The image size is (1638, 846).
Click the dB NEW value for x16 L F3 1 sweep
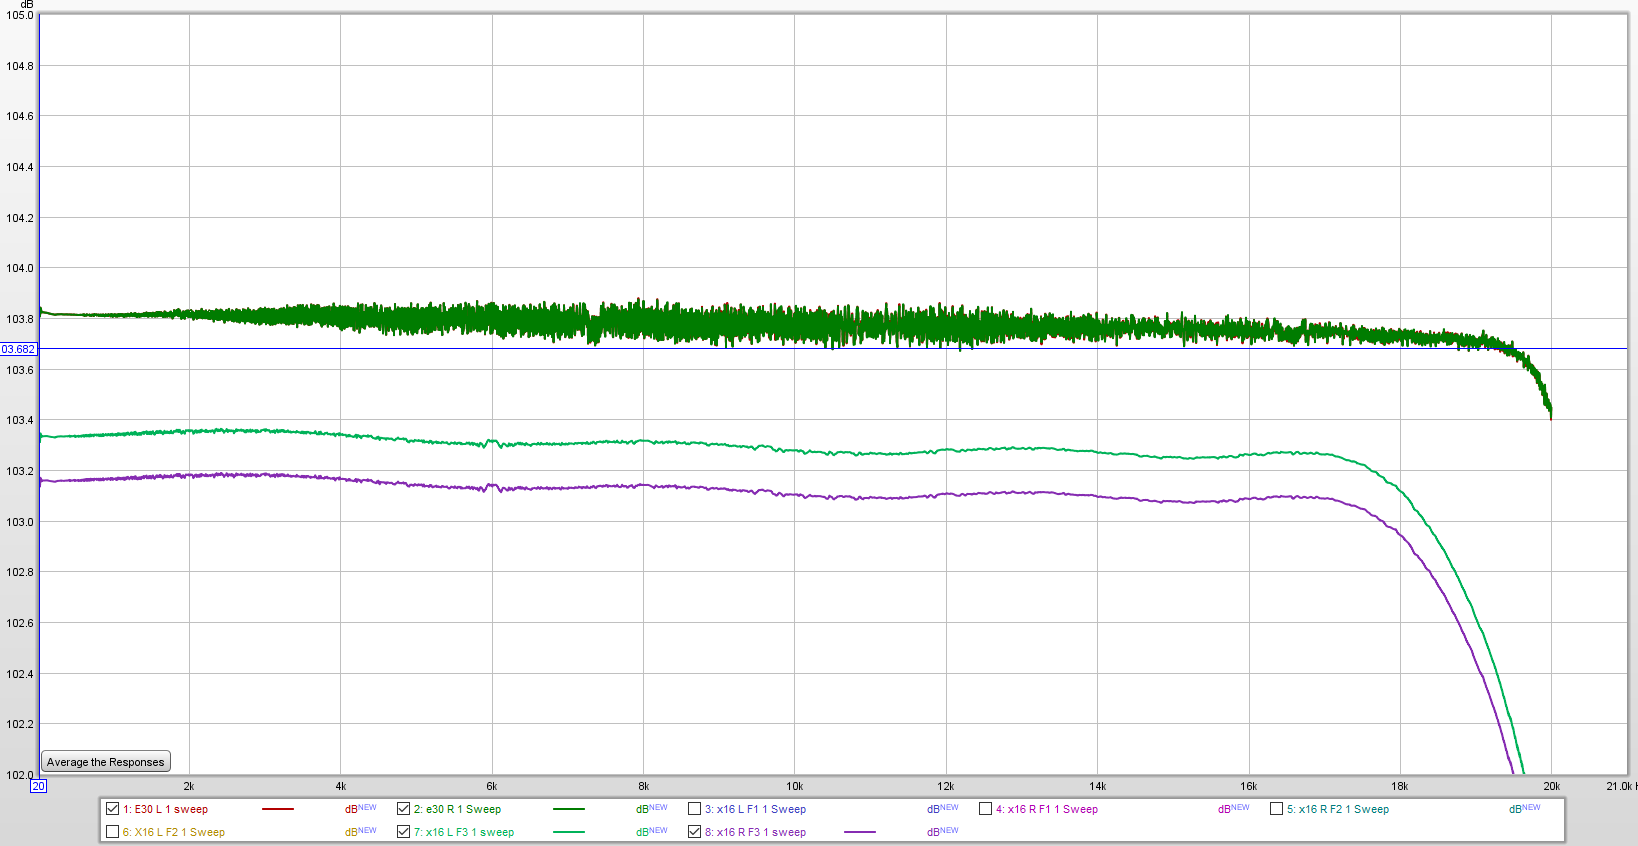(x=652, y=832)
